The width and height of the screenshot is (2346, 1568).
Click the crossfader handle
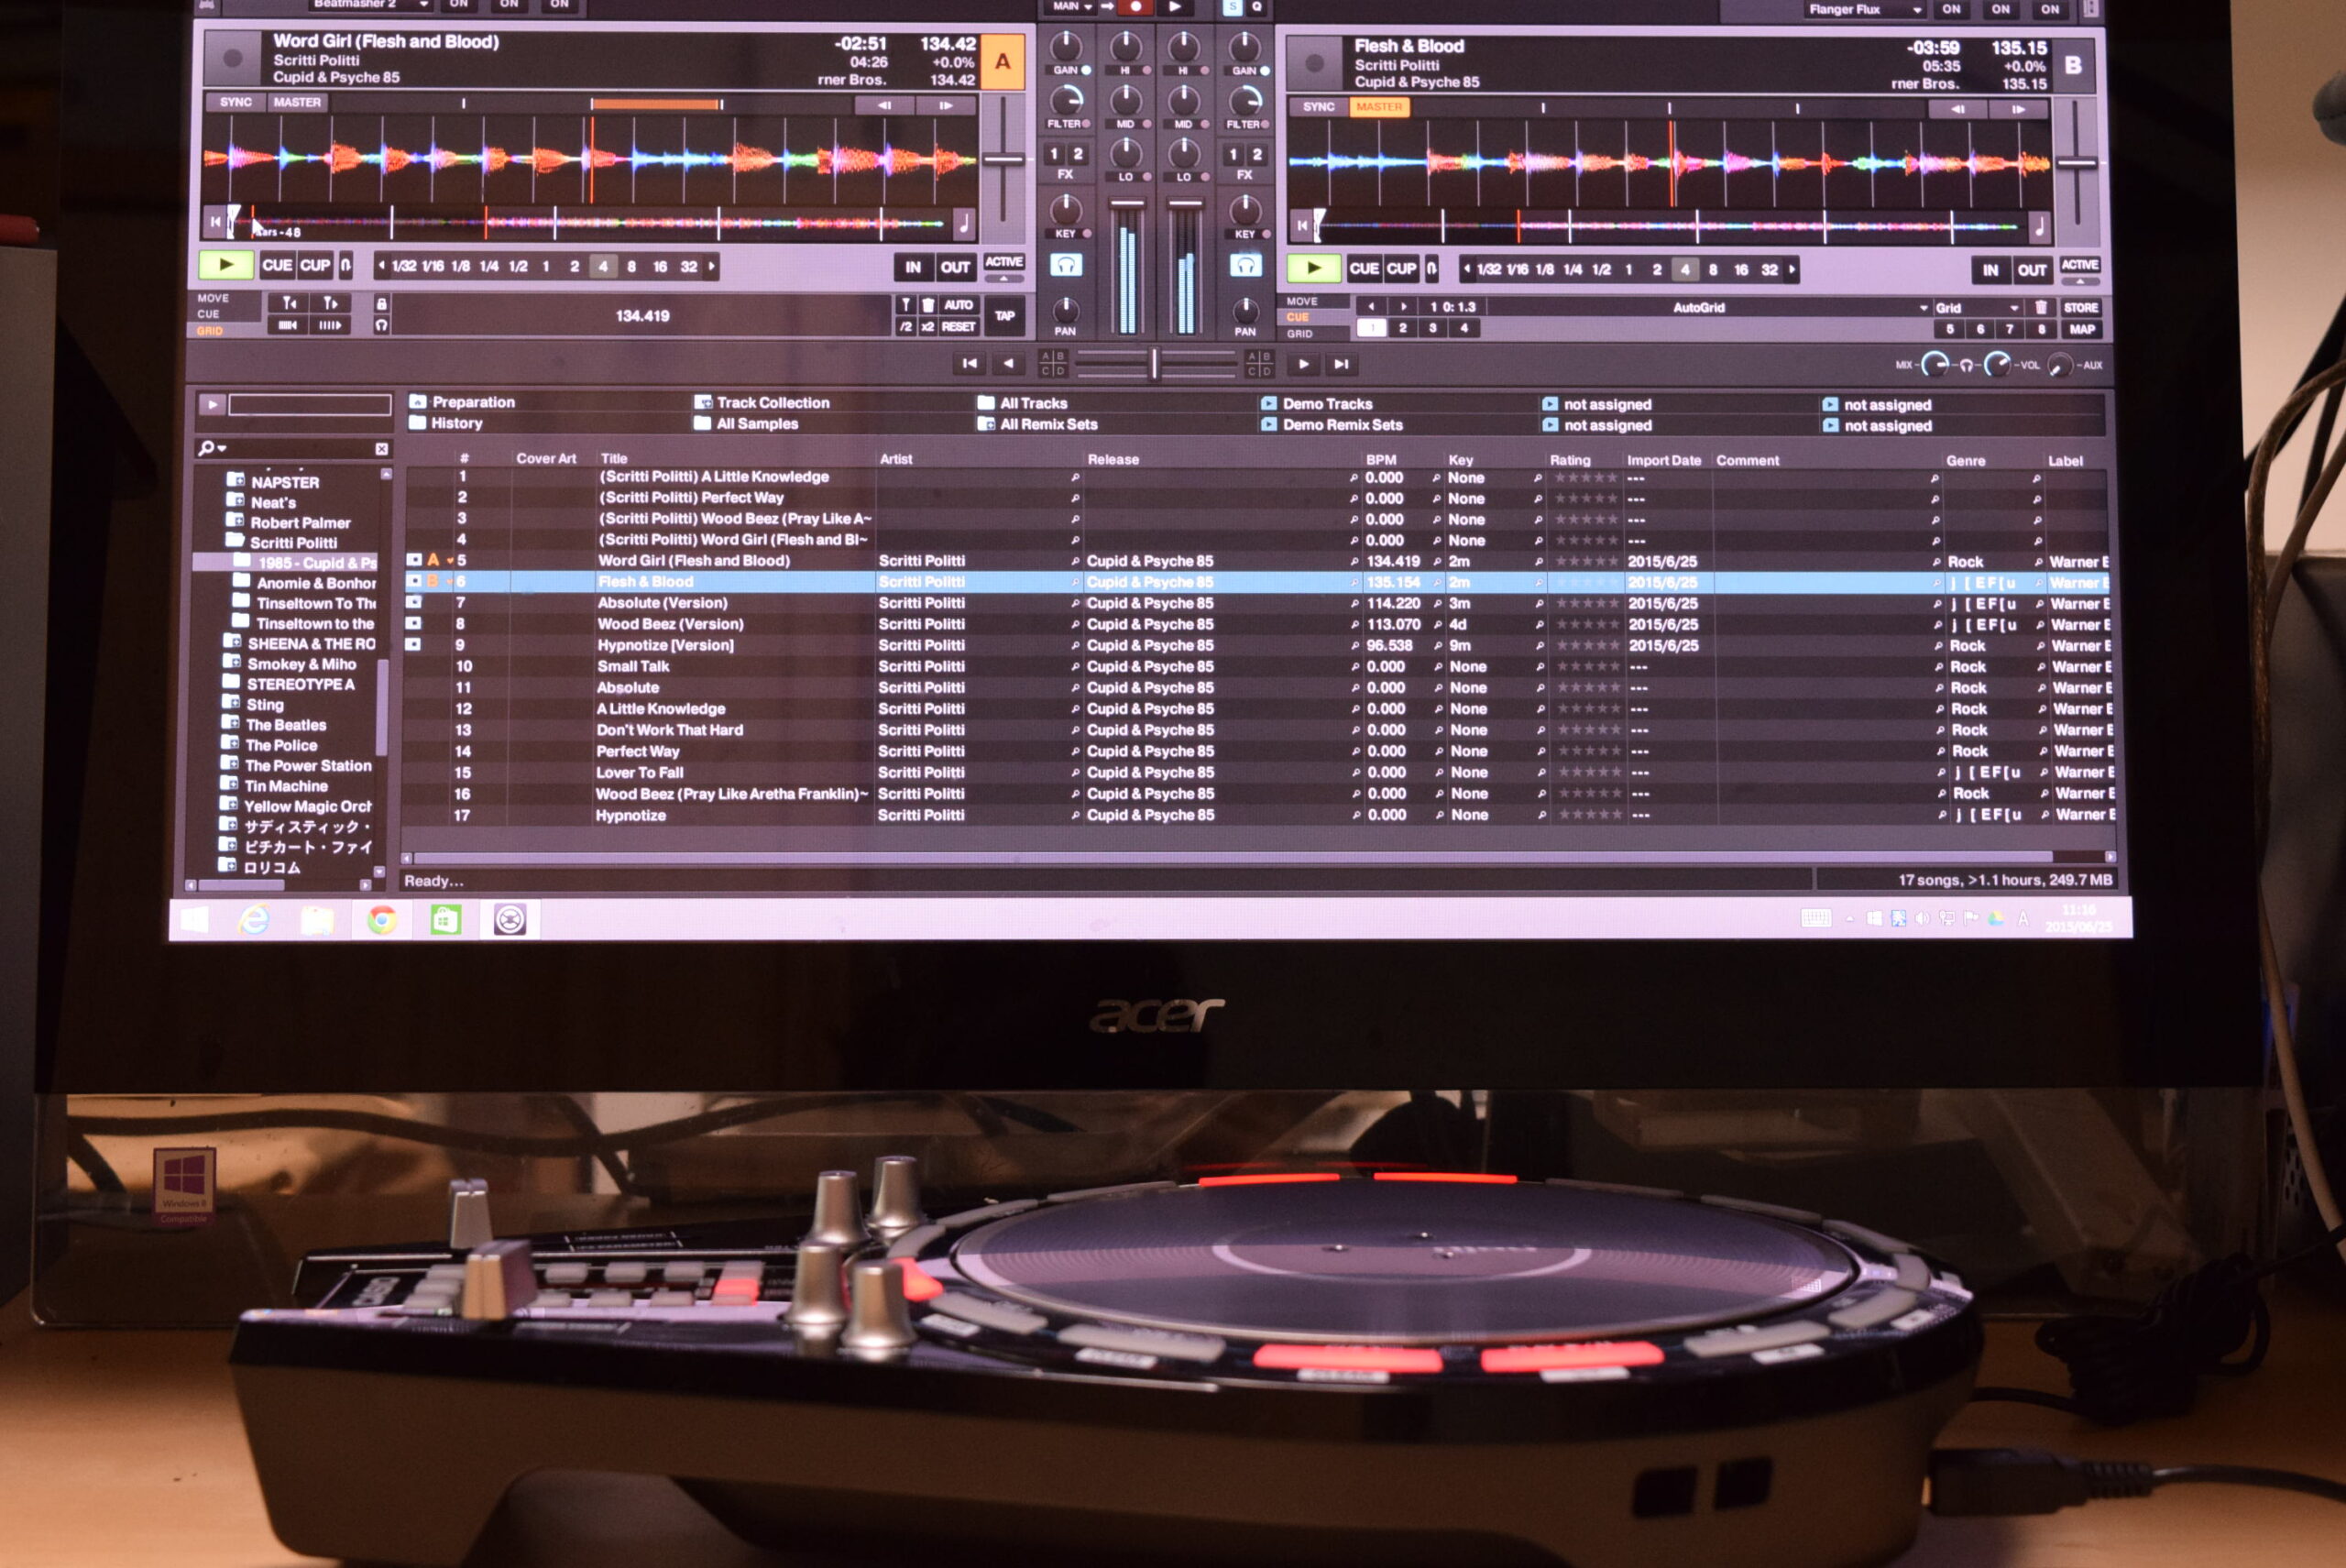coord(1154,363)
